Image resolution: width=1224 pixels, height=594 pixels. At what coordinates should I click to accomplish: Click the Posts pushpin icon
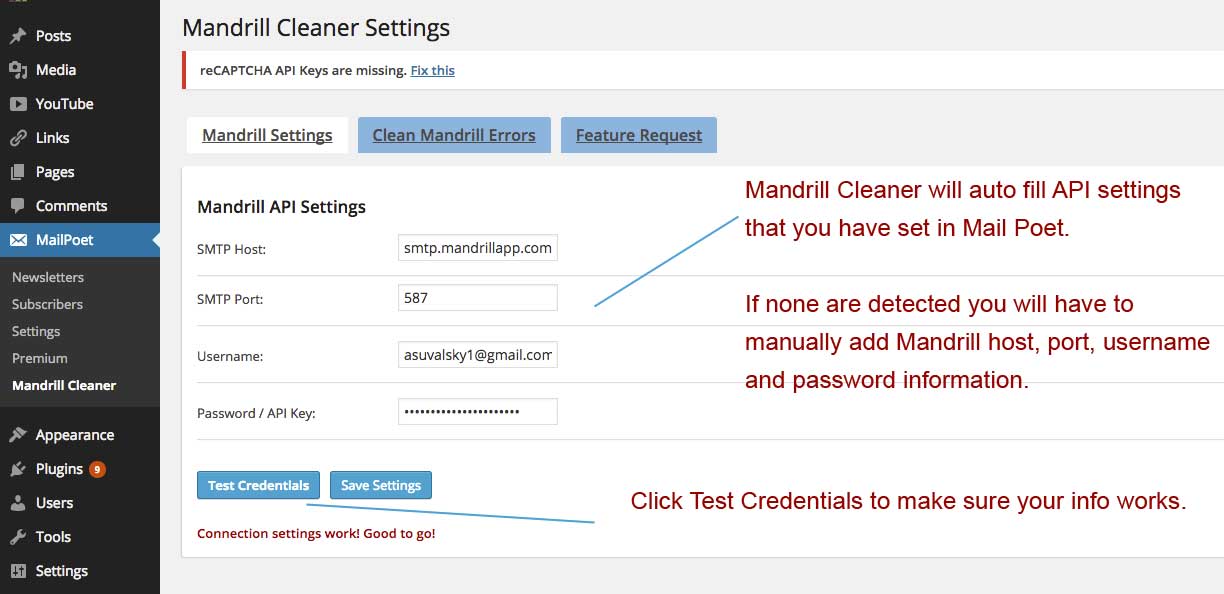coord(18,36)
